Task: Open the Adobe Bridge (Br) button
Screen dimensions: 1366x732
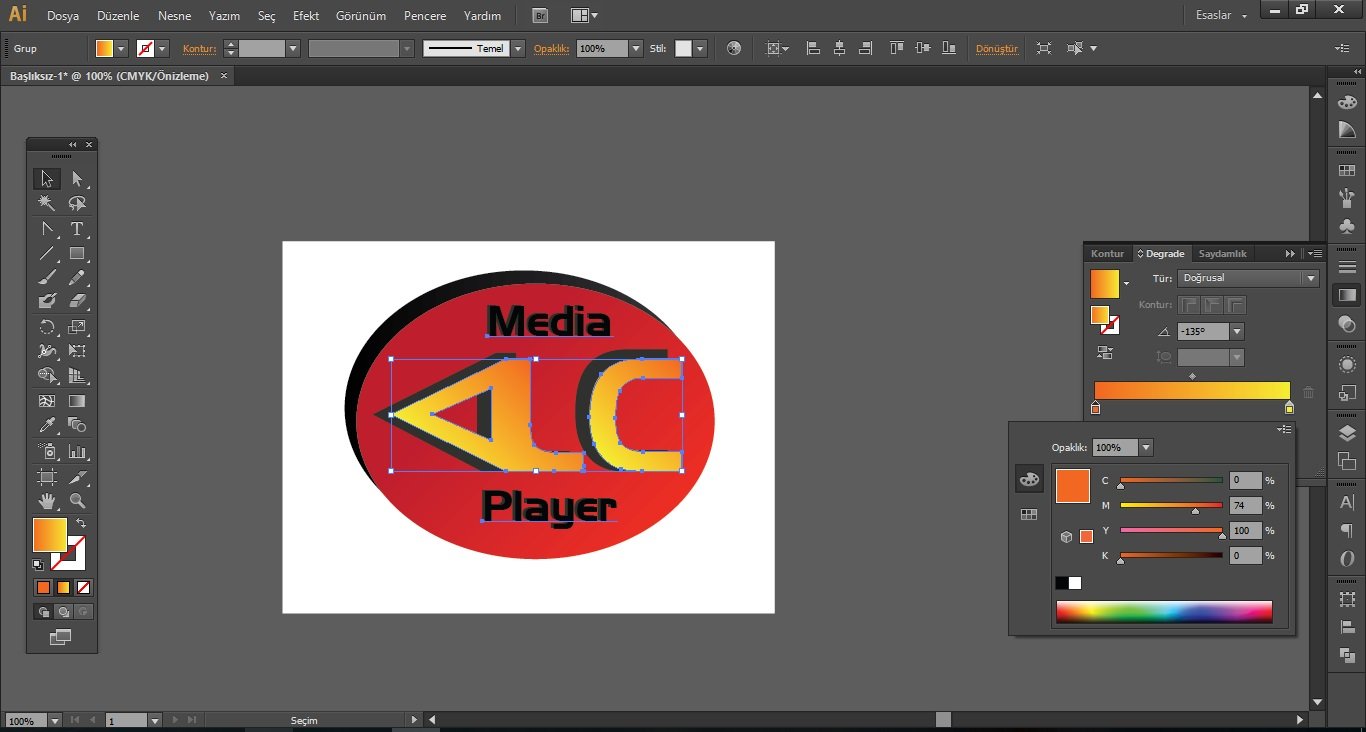Action: click(x=540, y=16)
